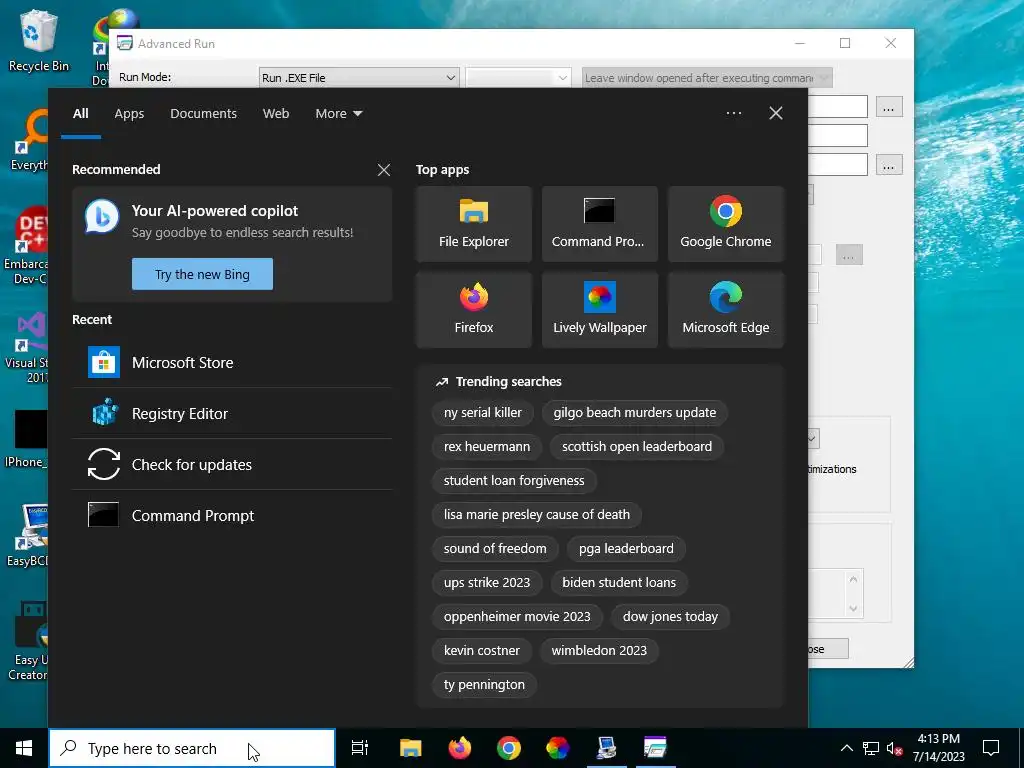This screenshot has width=1024, height=768.
Task: Switch to the Documents tab
Action: pyautogui.click(x=203, y=114)
